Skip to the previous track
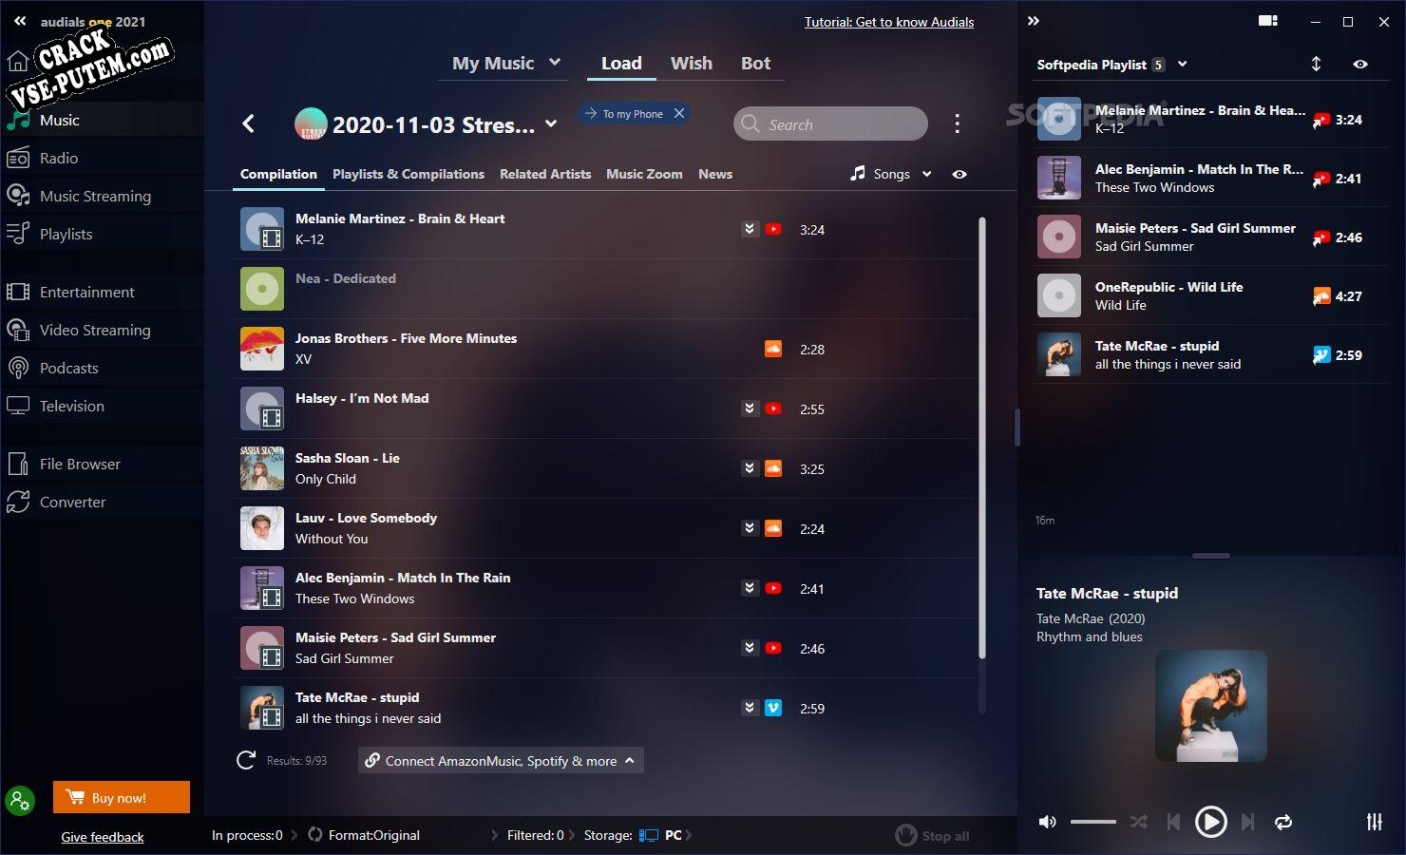The height and width of the screenshot is (855, 1406). (1173, 822)
